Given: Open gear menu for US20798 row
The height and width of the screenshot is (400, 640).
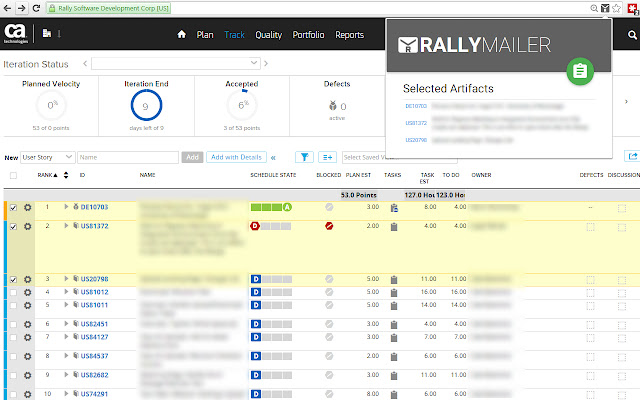Looking at the screenshot, I should pyautogui.click(x=27, y=280).
